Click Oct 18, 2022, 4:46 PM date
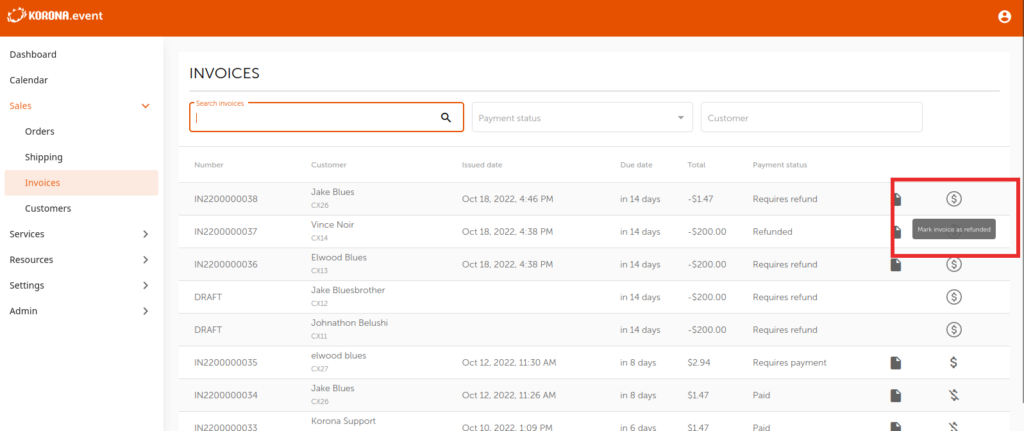Image resolution: width=1024 pixels, height=431 pixels. click(x=507, y=199)
